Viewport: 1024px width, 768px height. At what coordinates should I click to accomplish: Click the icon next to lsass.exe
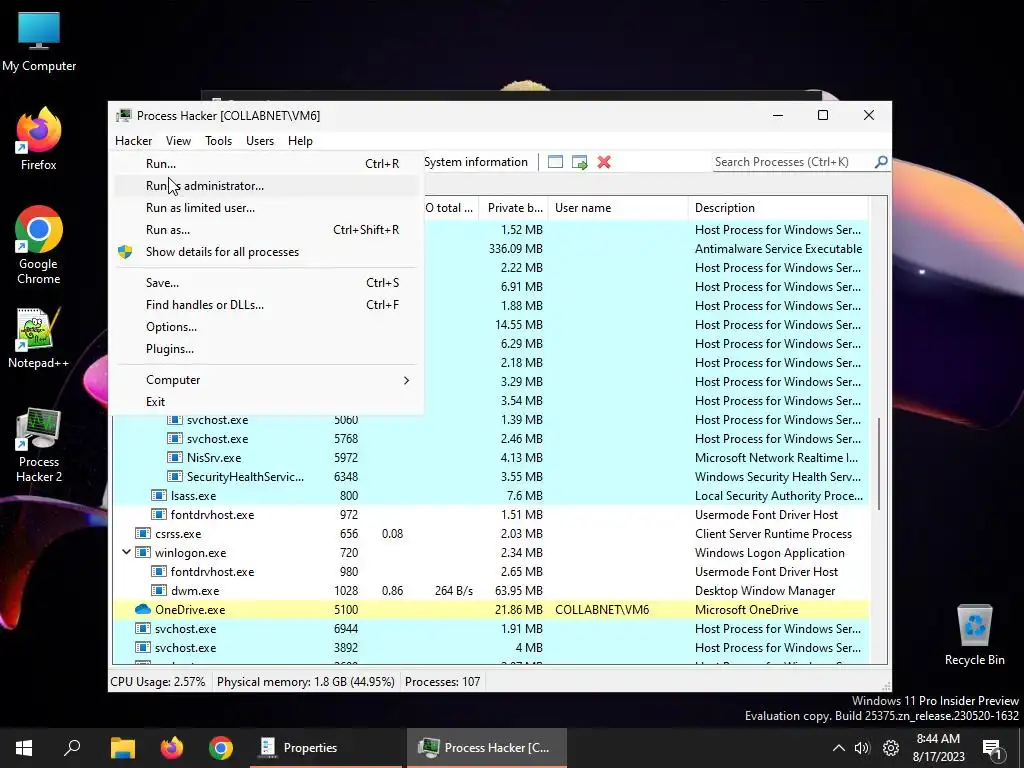tap(159, 496)
